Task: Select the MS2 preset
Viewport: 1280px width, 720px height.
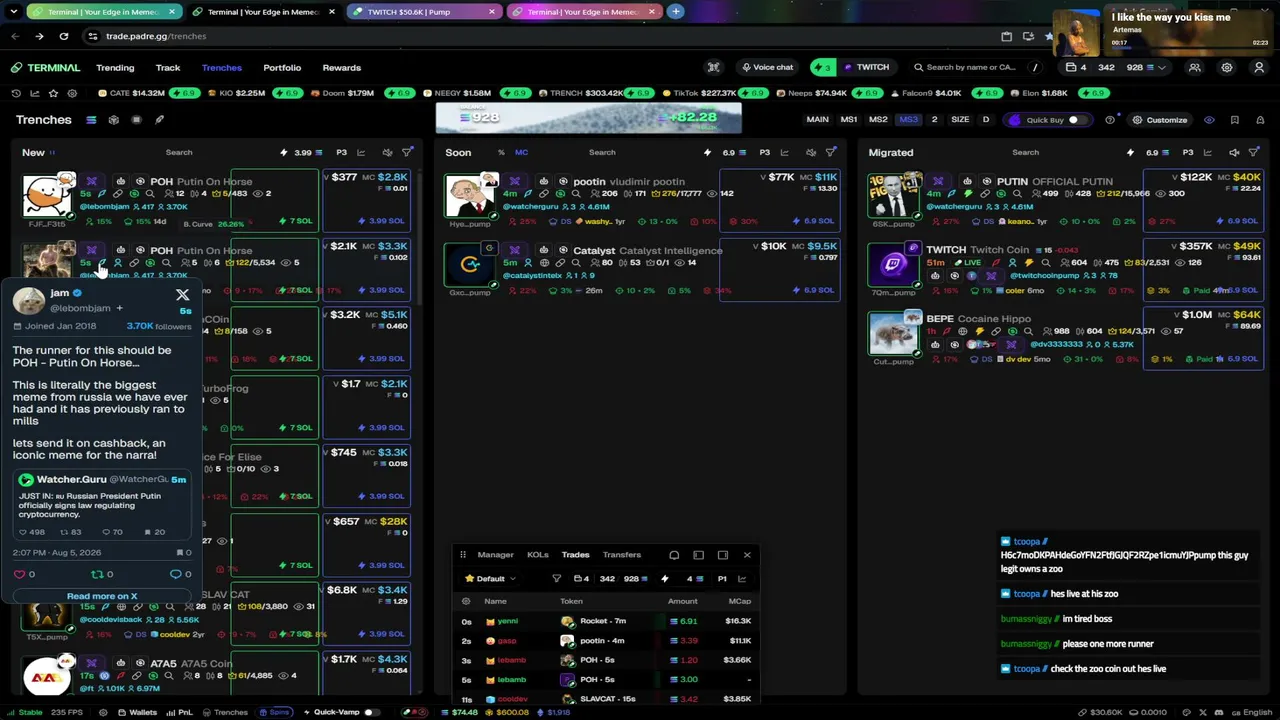Action: [x=878, y=120]
